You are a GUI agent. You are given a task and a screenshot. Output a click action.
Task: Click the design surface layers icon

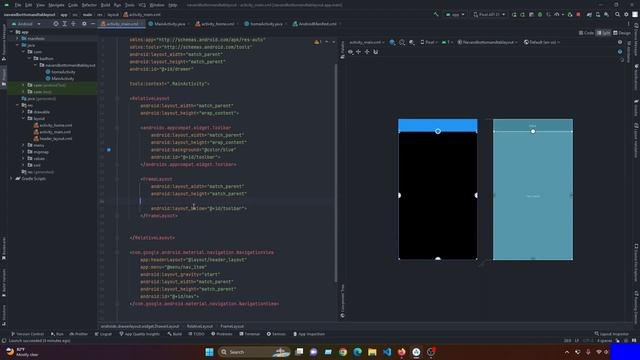coord(392,42)
